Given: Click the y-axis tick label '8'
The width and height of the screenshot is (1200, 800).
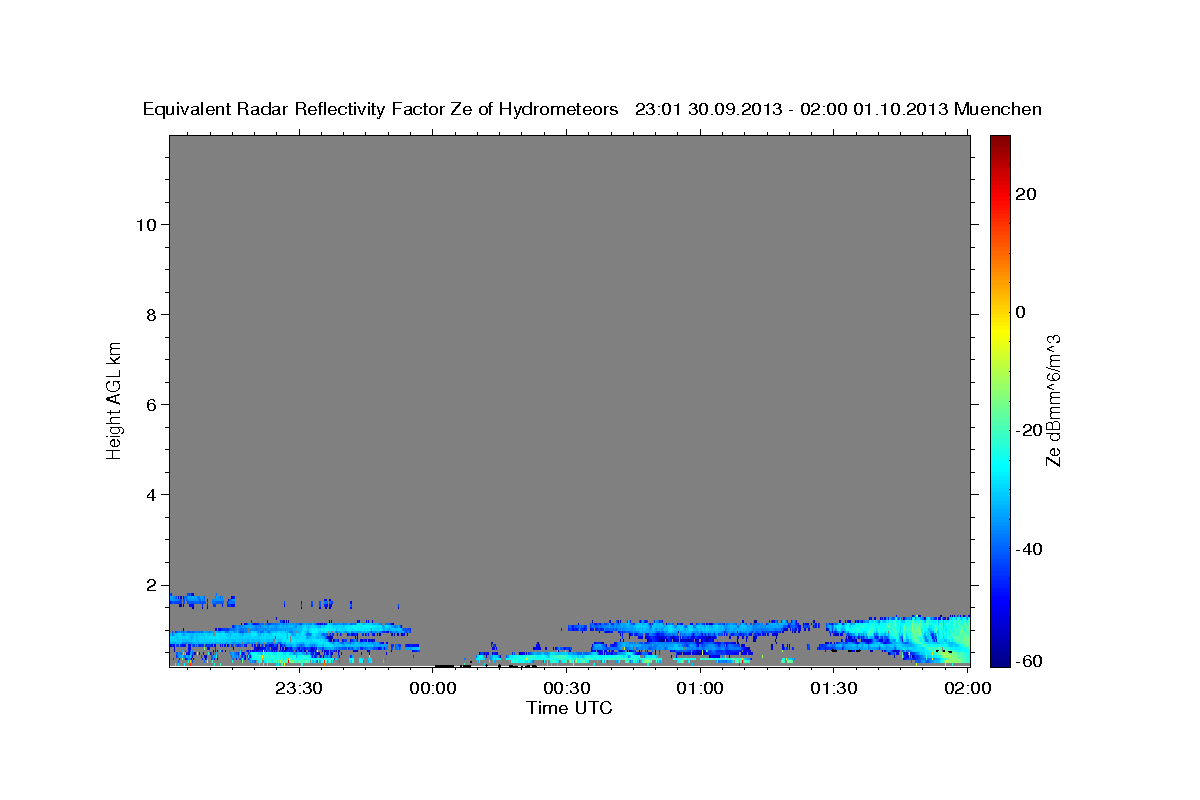Looking at the screenshot, I should pyautogui.click(x=150, y=314).
